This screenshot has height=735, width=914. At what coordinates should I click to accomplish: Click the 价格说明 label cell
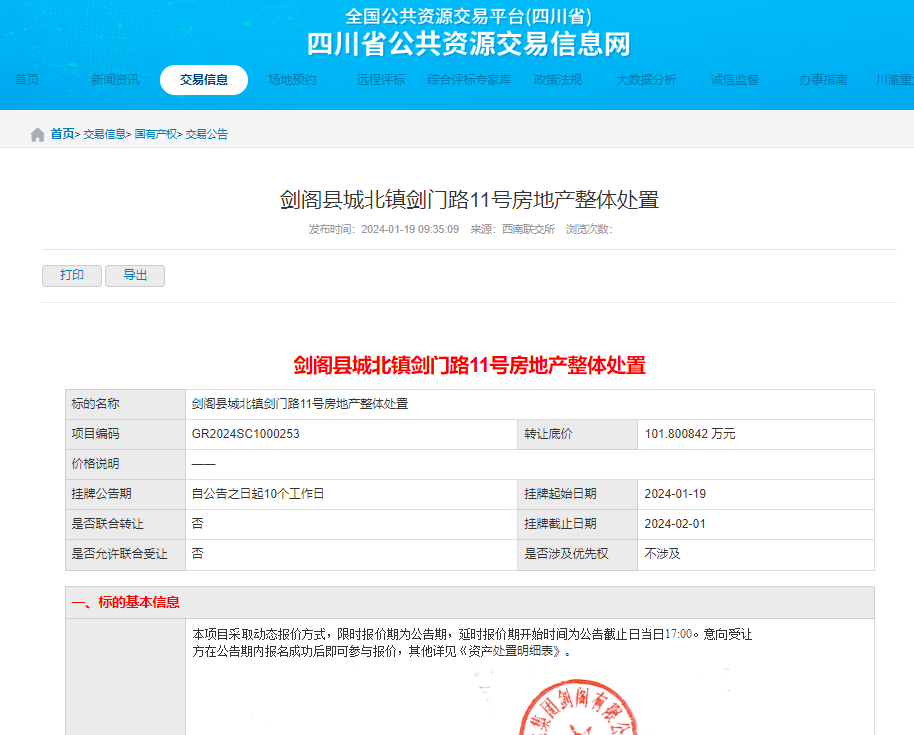pos(125,465)
